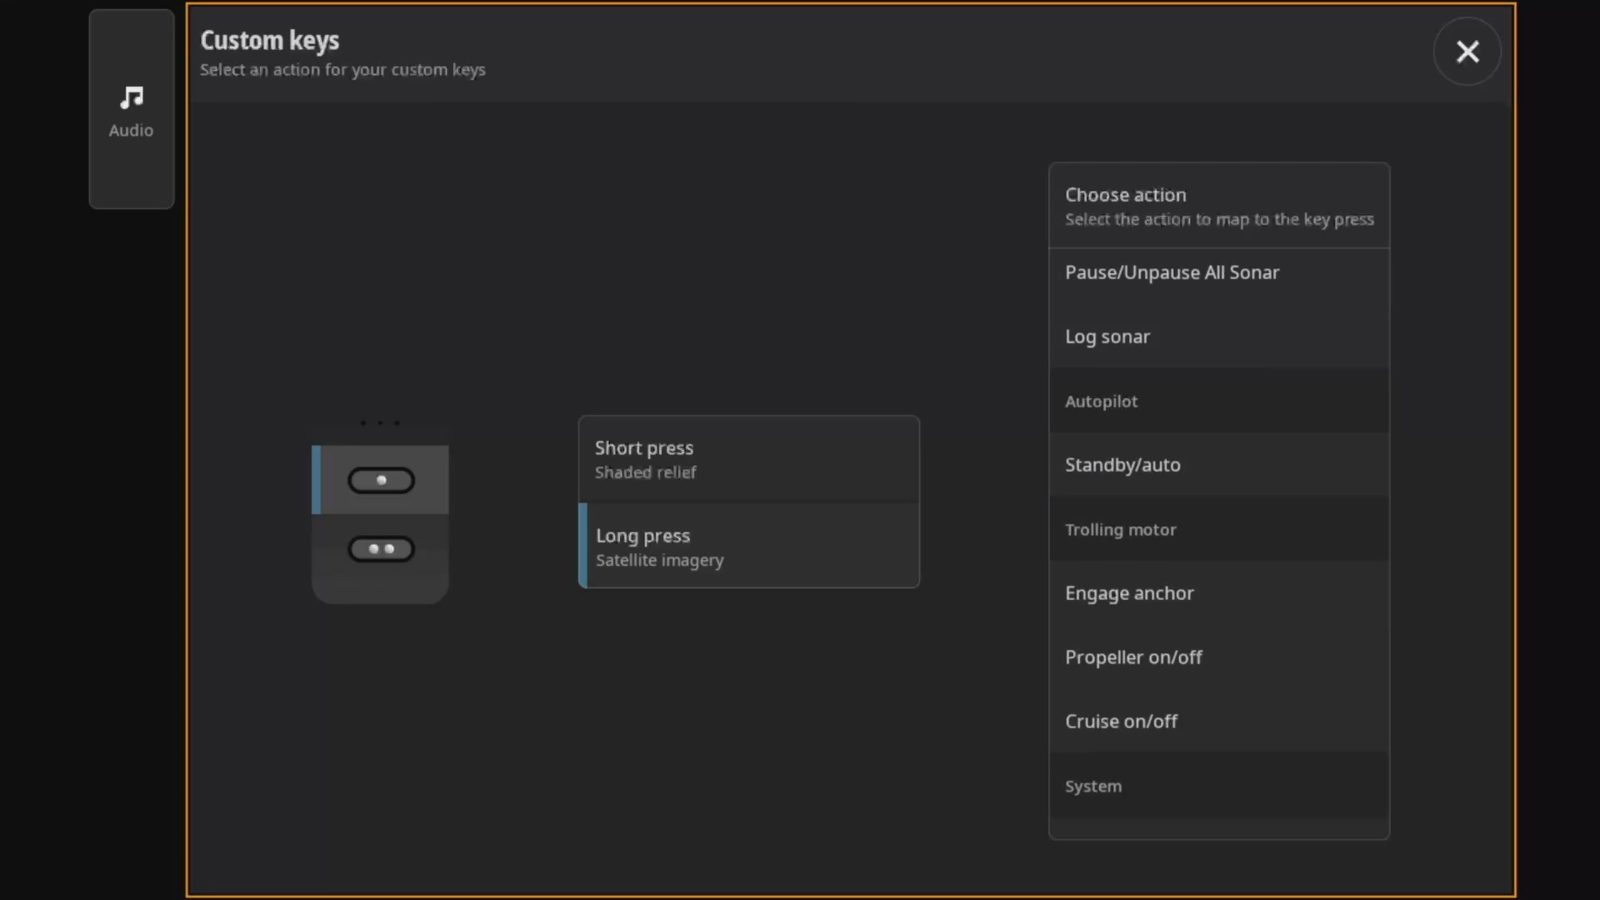Image resolution: width=1600 pixels, height=900 pixels.
Task: Select the double-dot custom key
Action: [x=380, y=549]
